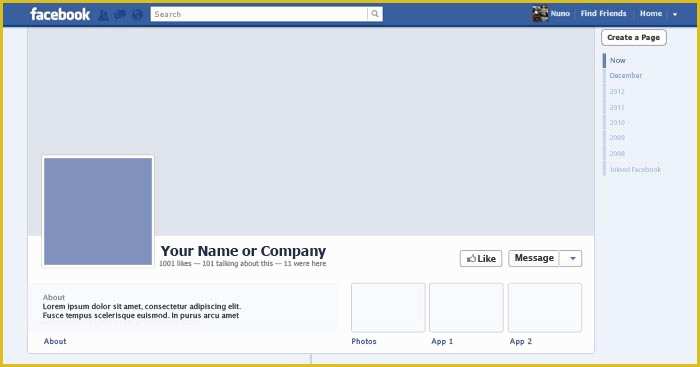700x367 pixels.
Task: Click the Message button
Action: [534, 258]
